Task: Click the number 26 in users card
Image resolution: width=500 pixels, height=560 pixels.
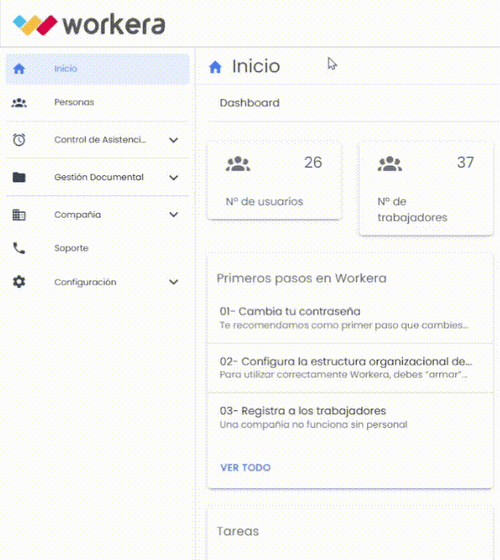Action: (313, 162)
